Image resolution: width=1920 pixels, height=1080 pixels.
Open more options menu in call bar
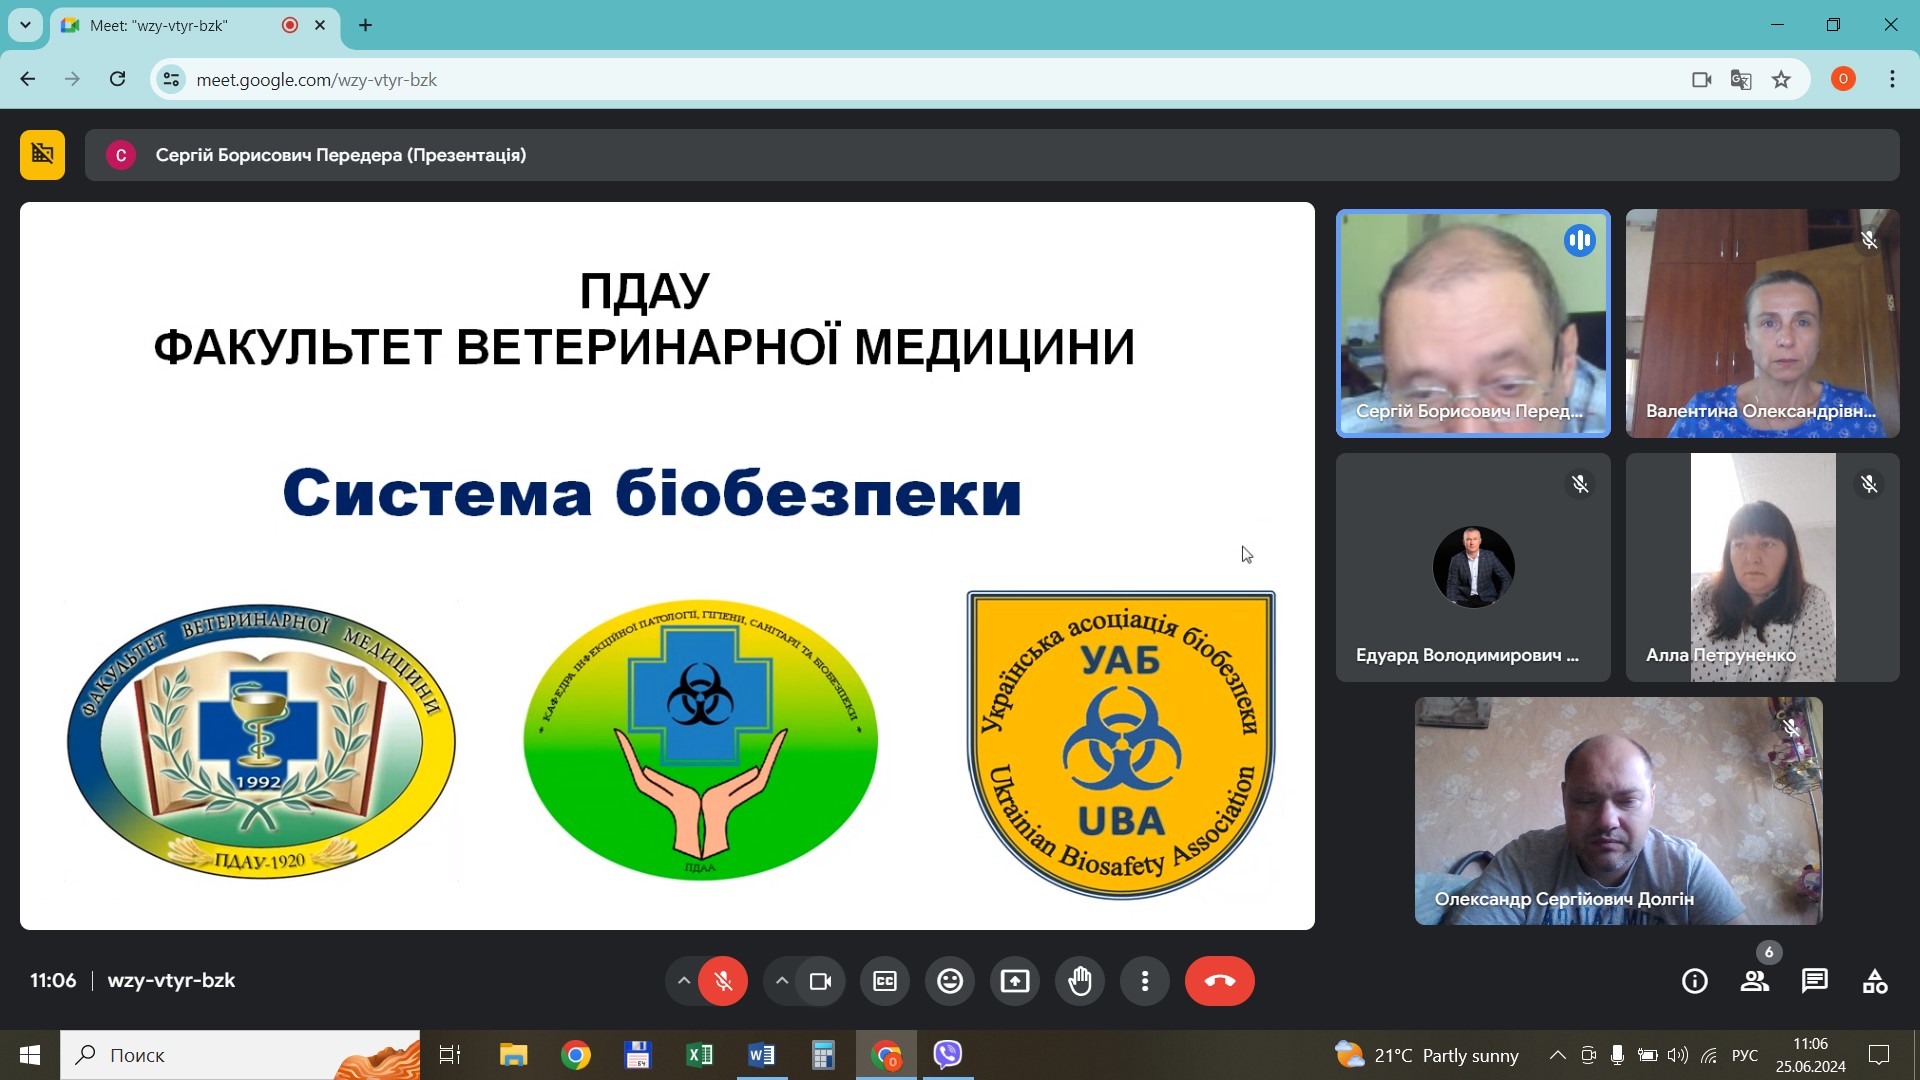point(1145,981)
